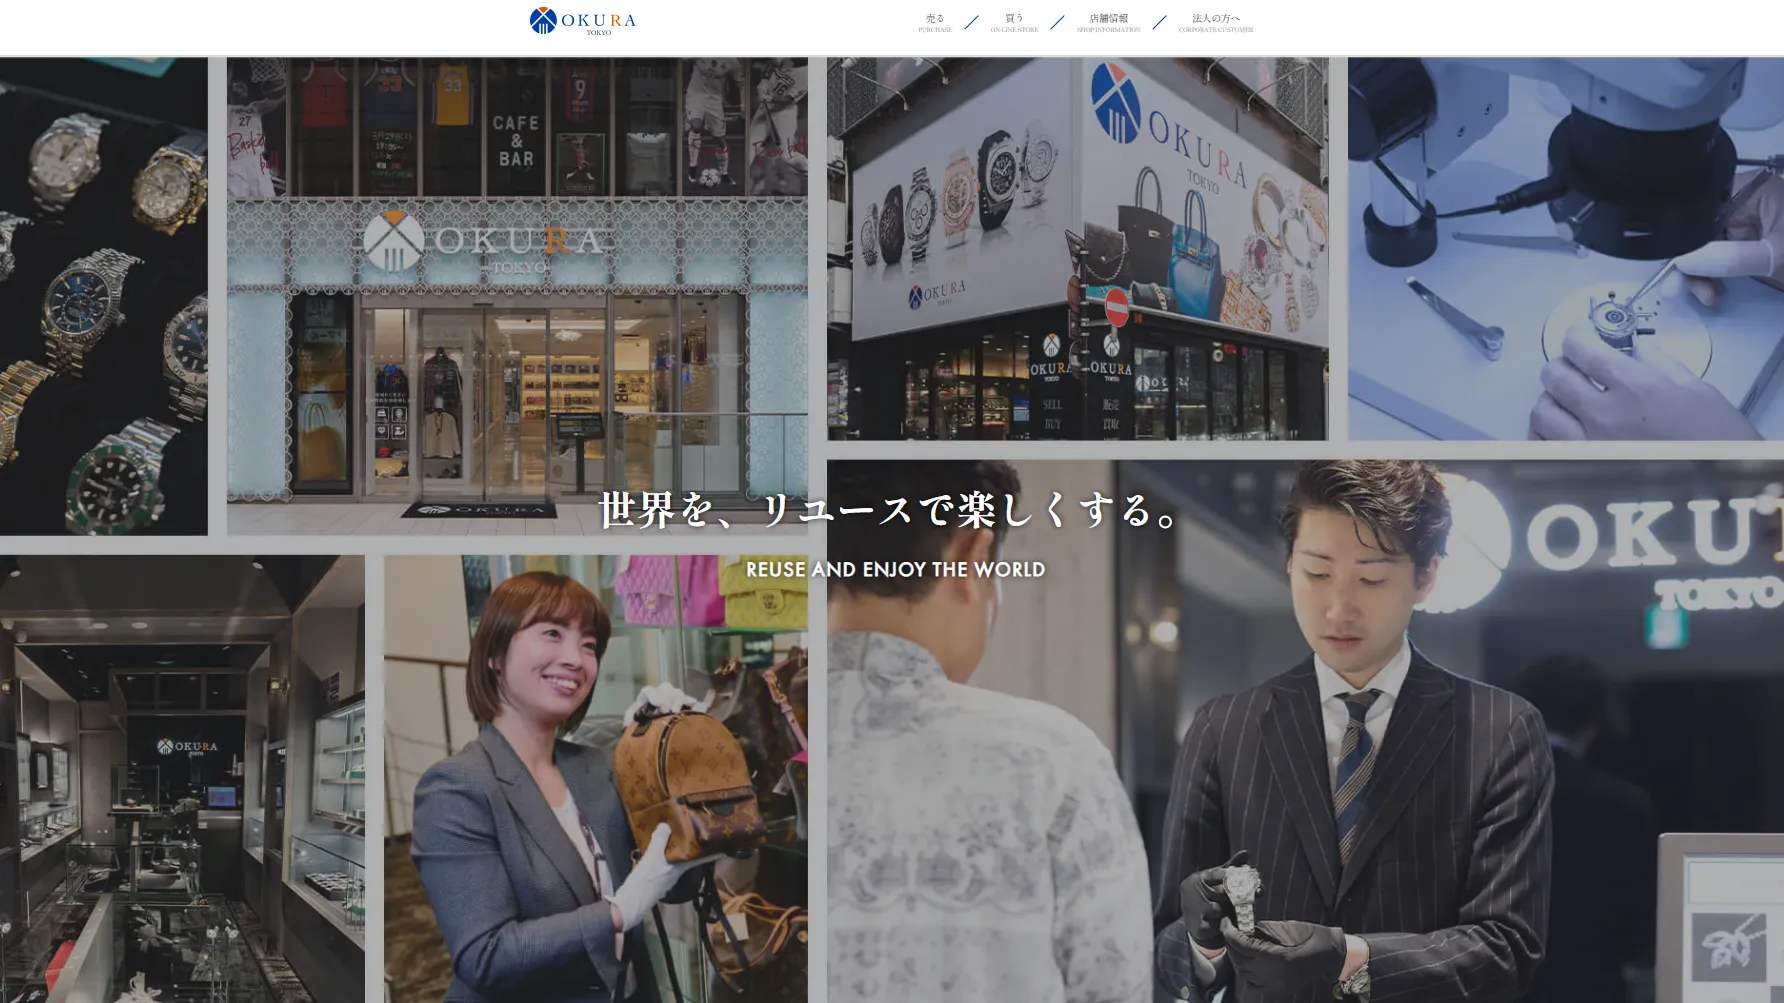
Task: Click the OKURA storefront with CAFE & BAR photo
Action: point(517,296)
